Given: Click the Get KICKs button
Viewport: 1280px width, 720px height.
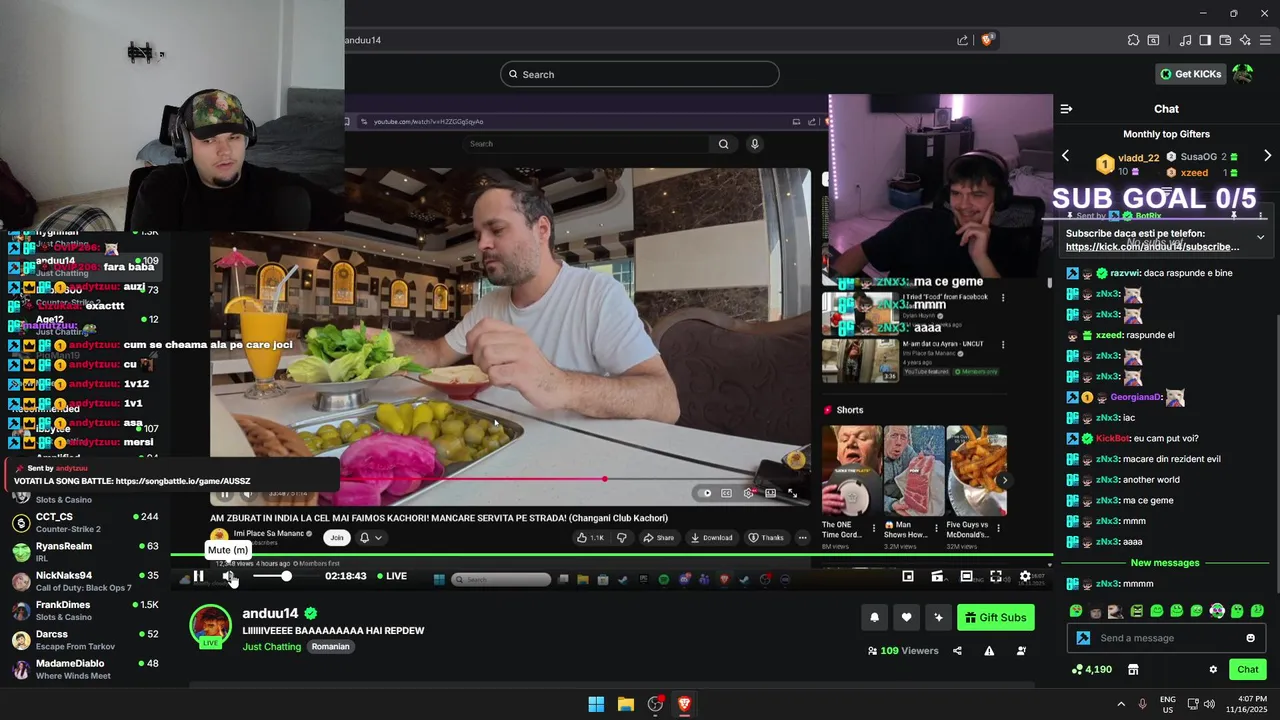Looking at the screenshot, I should pos(1190,74).
